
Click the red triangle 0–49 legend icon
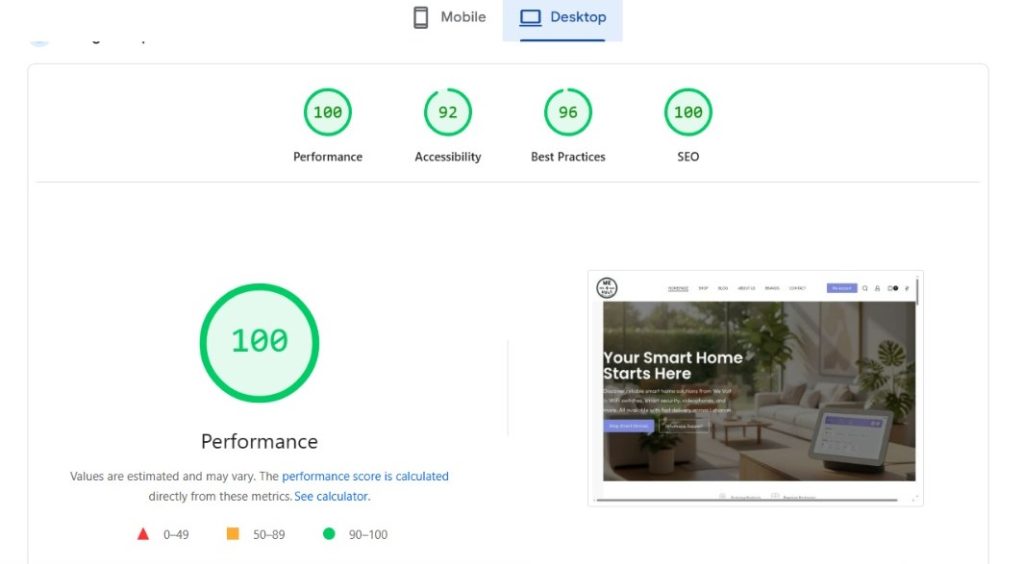143,534
